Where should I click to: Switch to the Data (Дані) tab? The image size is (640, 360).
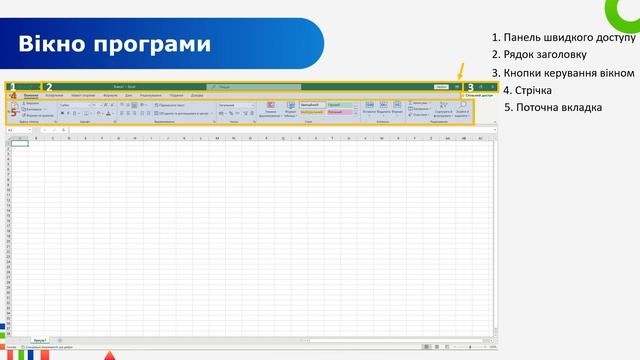coord(129,96)
